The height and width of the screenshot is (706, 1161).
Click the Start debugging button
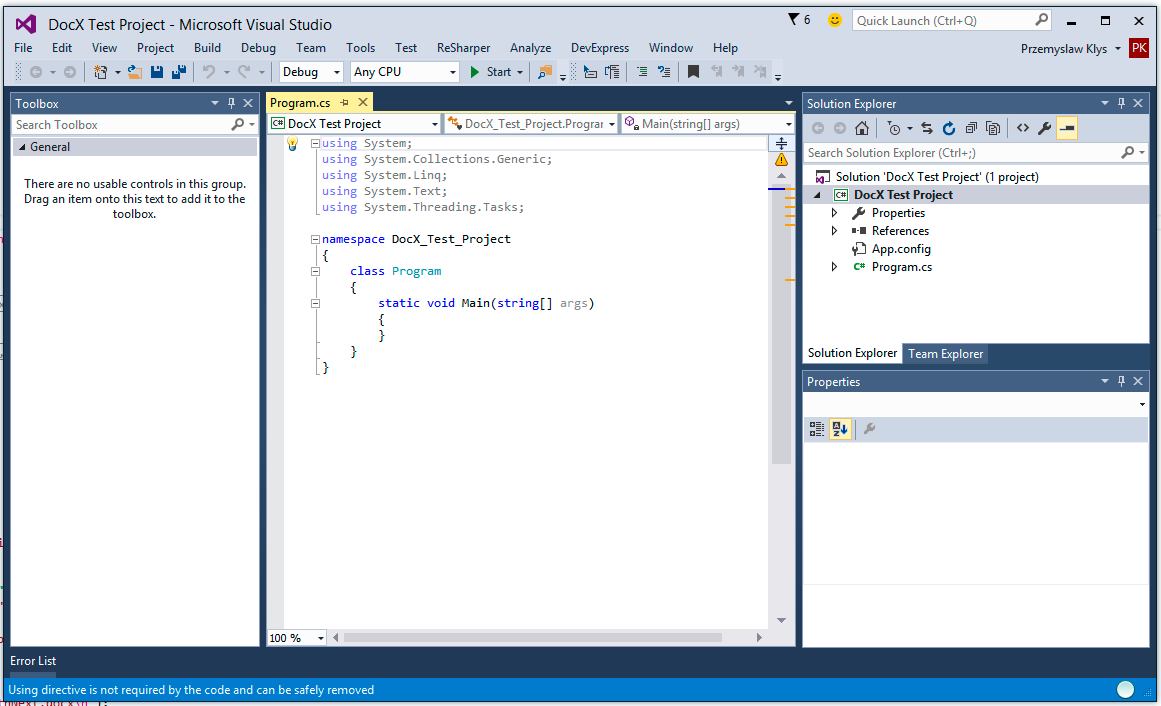pyautogui.click(x=490, y=71)
